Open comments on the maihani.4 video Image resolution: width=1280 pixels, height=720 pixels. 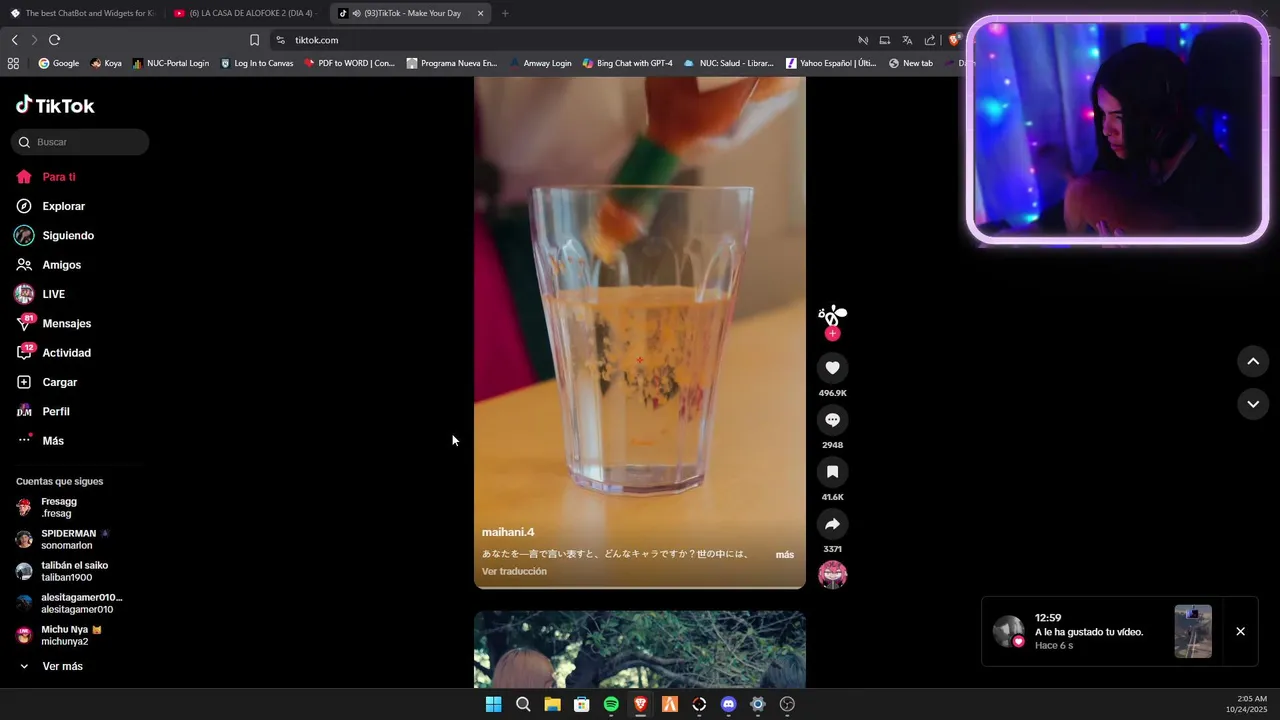coord(832,420)
